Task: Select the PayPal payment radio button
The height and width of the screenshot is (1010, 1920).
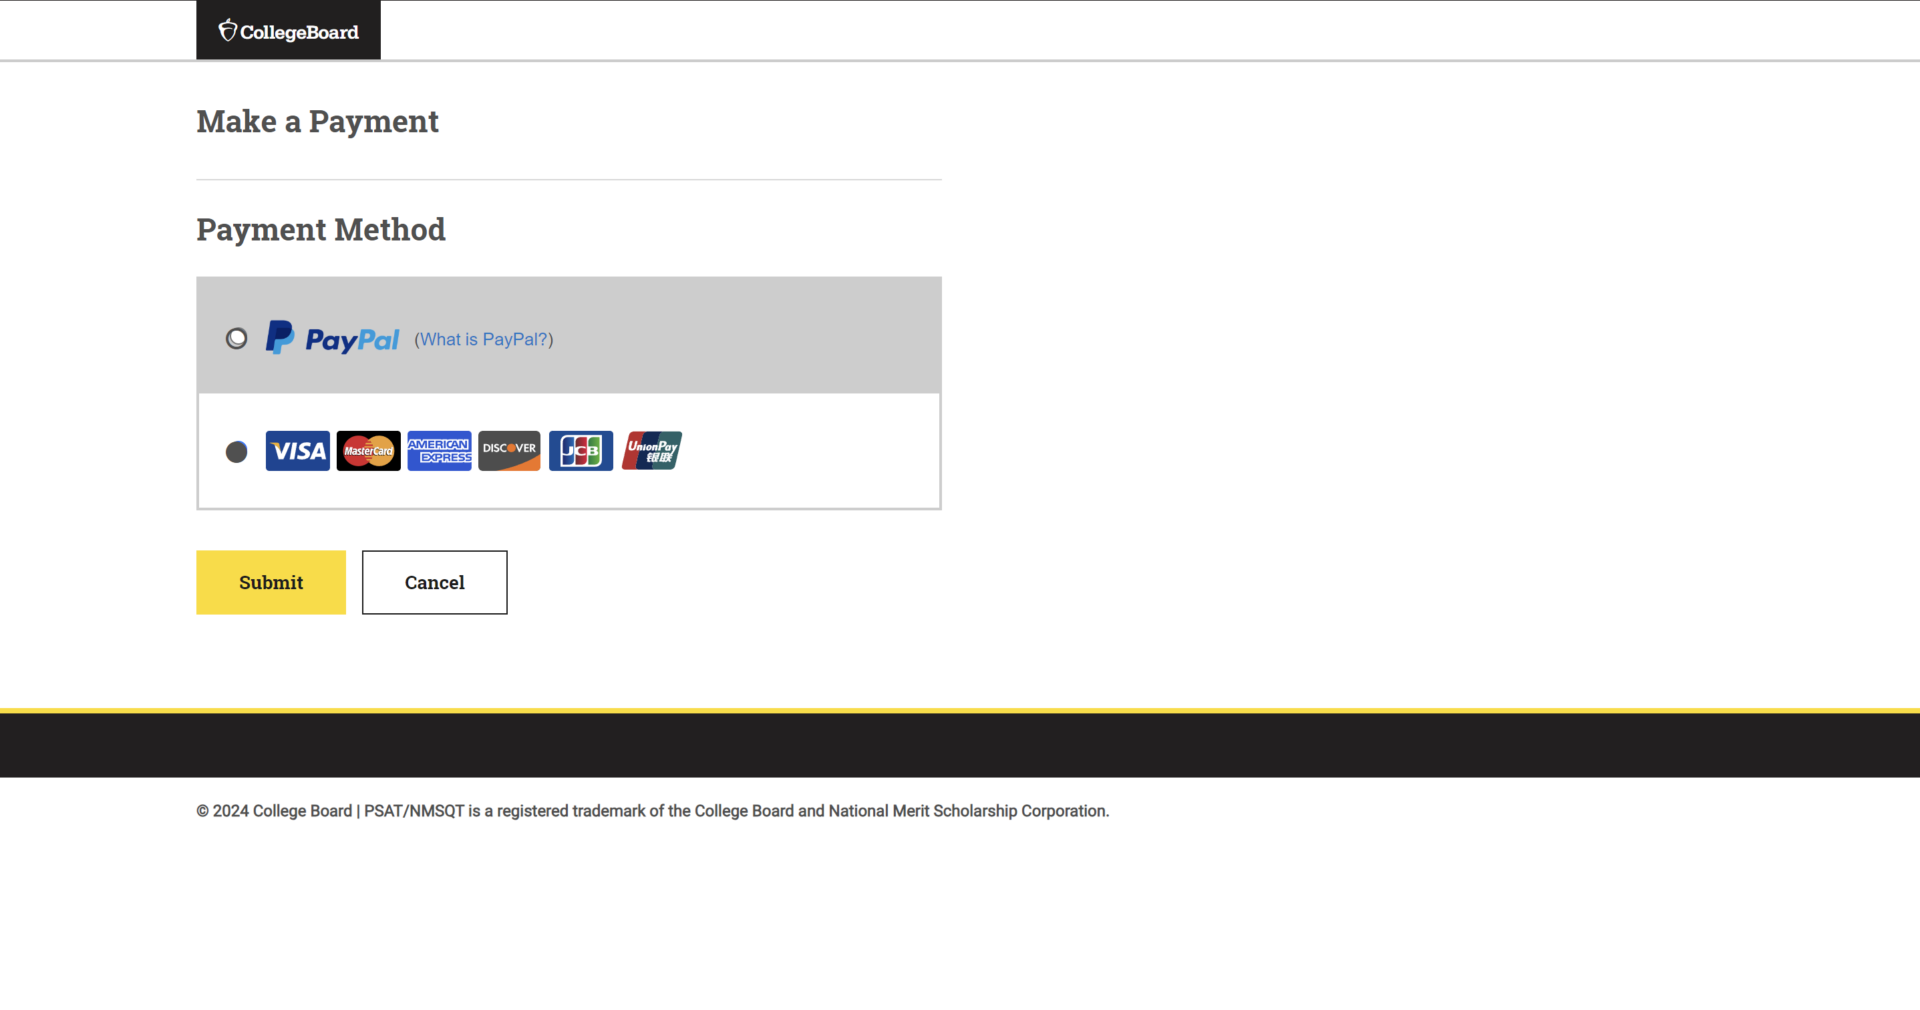Action: pos(236,338)
